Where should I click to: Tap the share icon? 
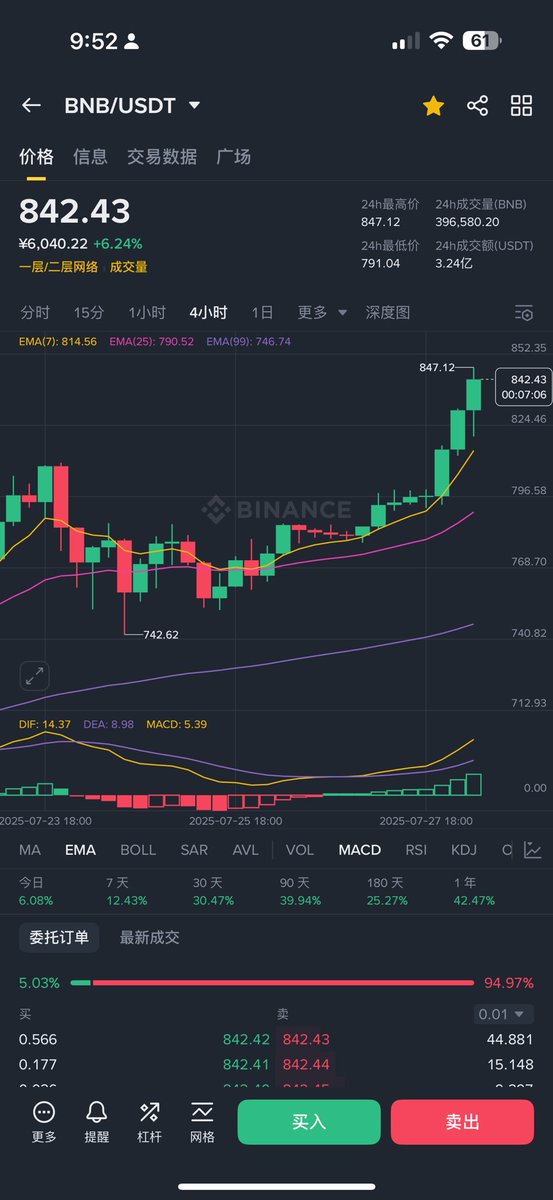[477, 105]
